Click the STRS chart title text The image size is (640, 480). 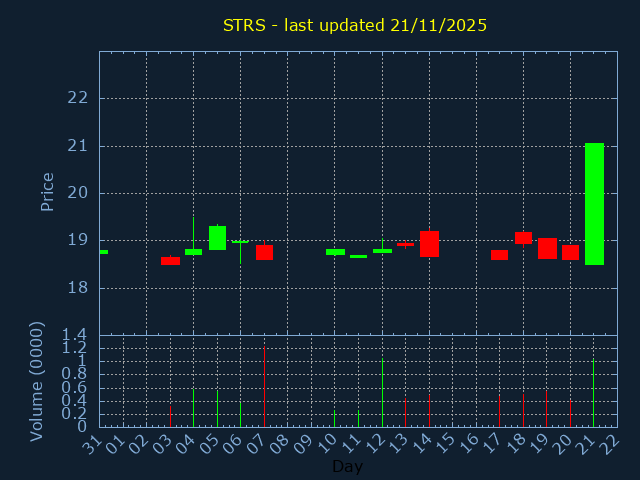[355, 25]
